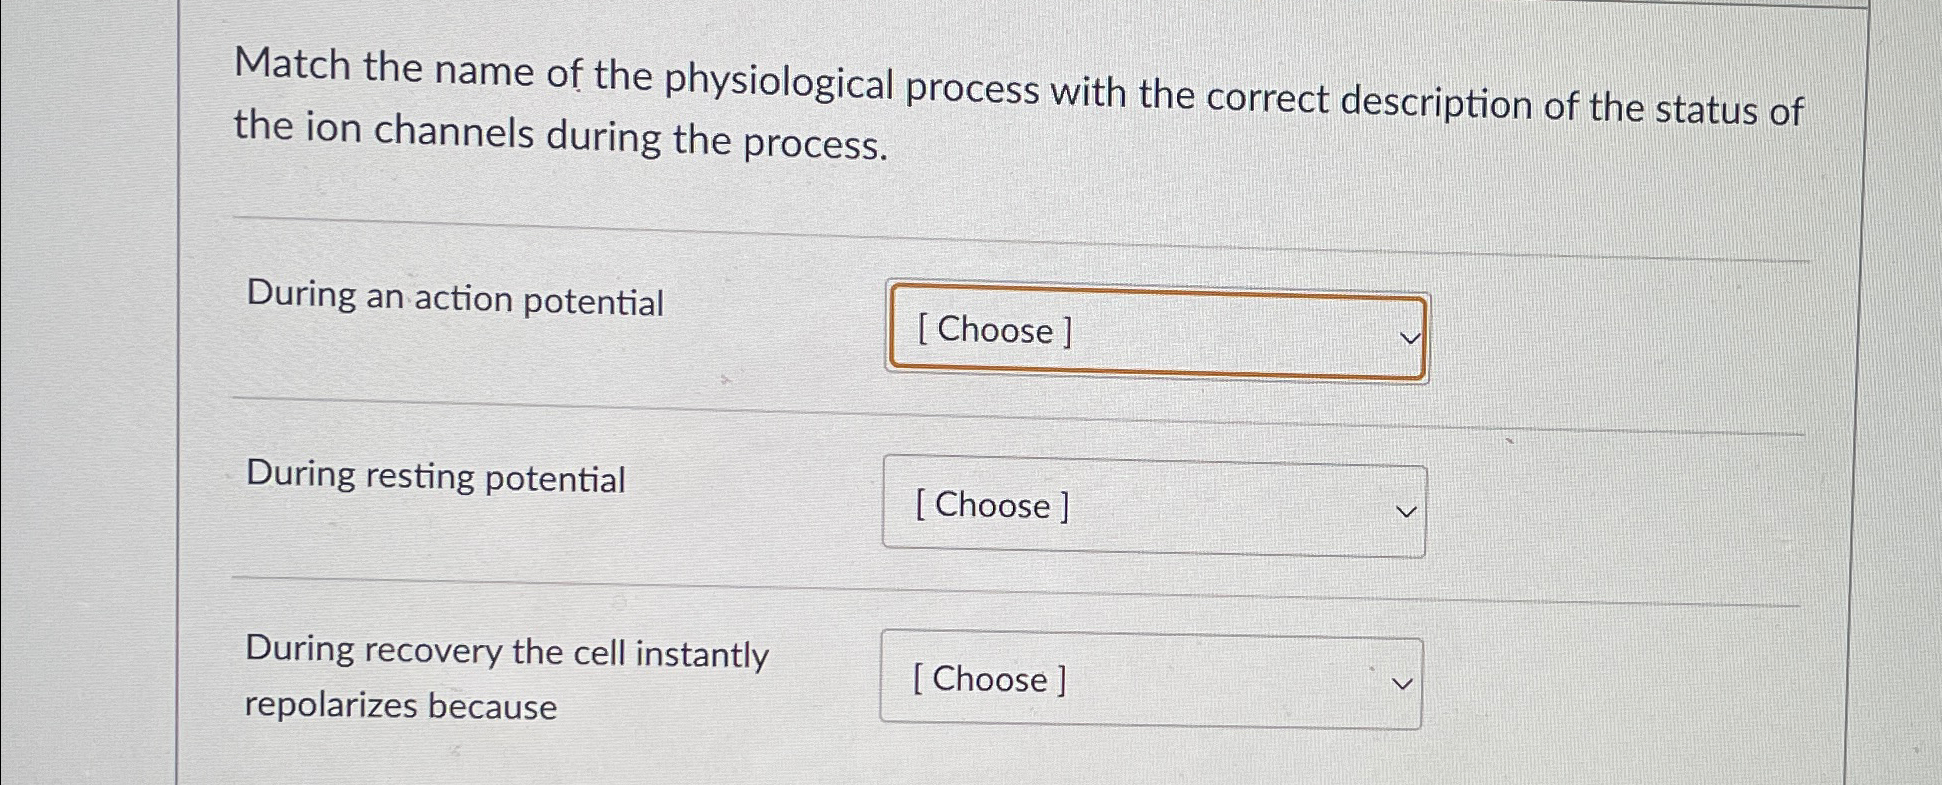
Task: Click the label During resting potential
Action: 434,478
